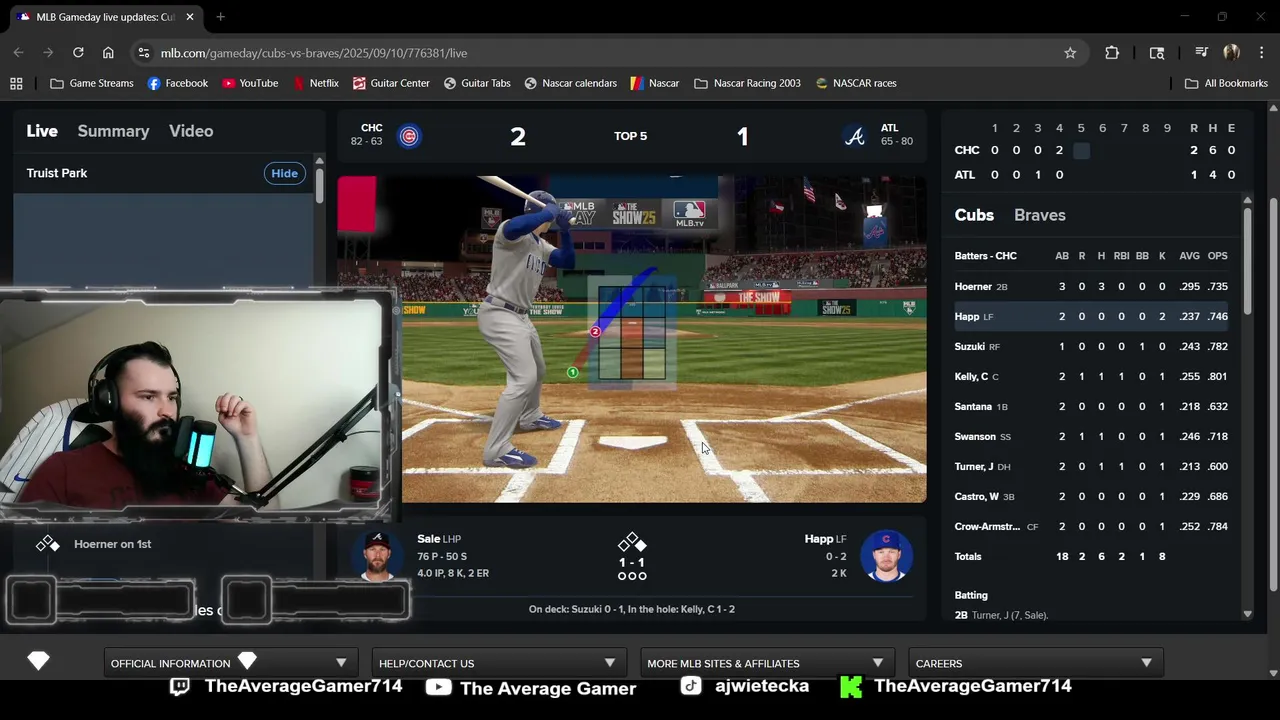This screenshot has width=1280, height=720.
Task: Open the apps grid in bookmarks bar
Action: click(16, 83)
